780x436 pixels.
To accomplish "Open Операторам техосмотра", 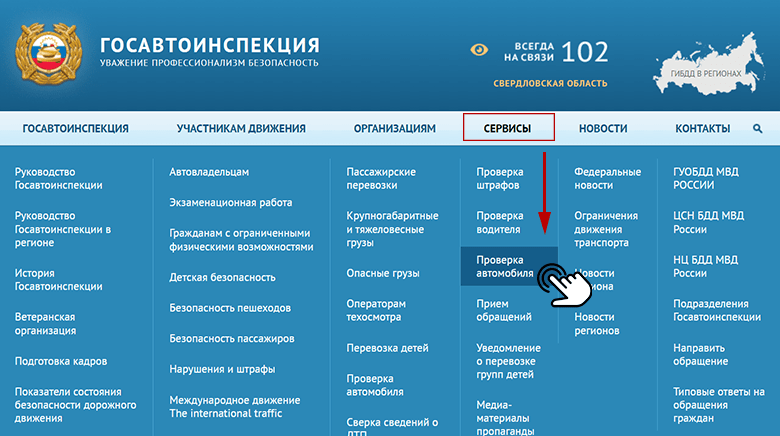I will [x=376, y=310].
